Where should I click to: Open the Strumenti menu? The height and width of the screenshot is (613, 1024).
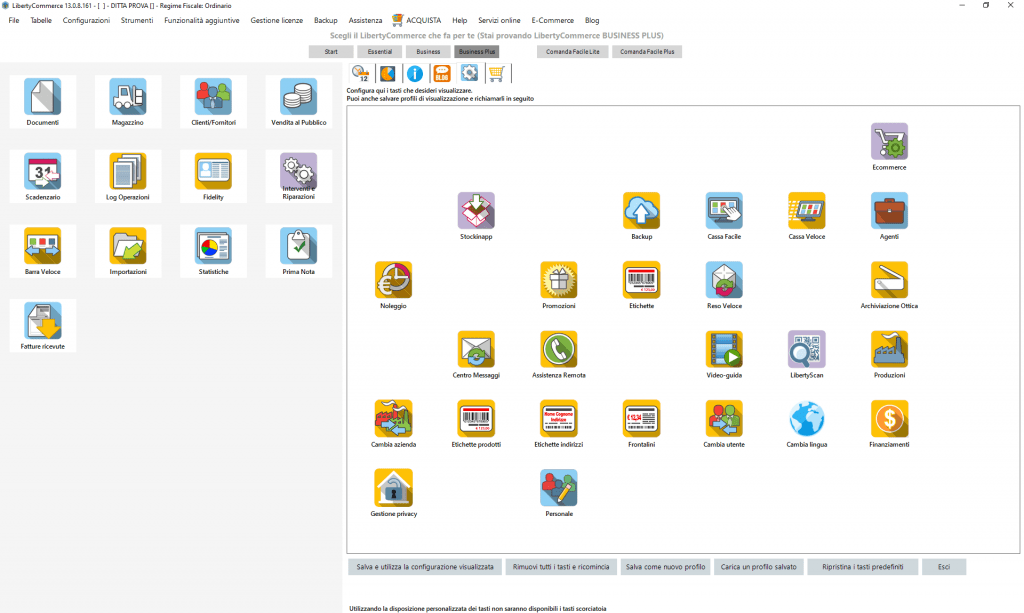(x=137, y=20)
